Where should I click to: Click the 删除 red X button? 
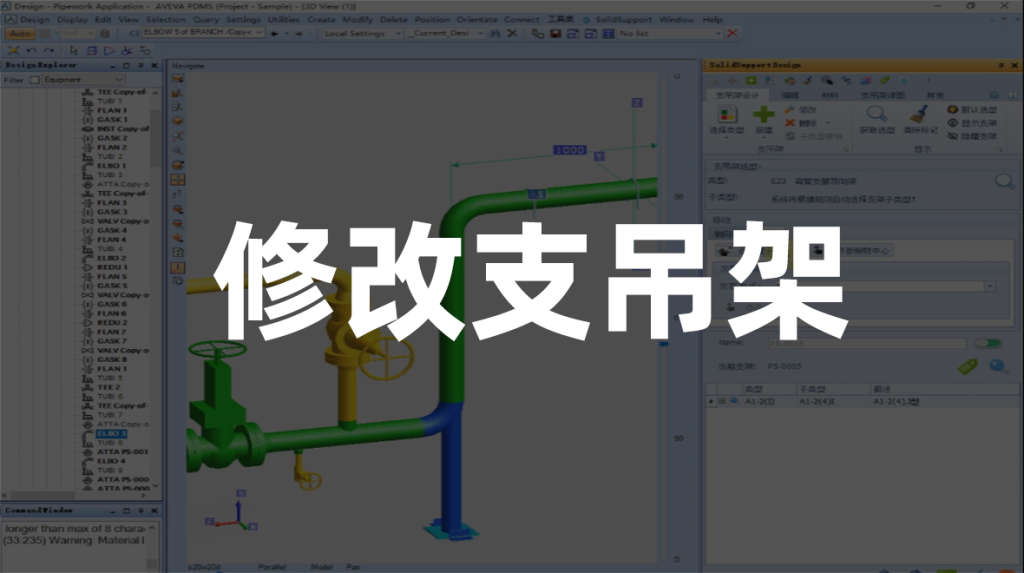(799, 123)
